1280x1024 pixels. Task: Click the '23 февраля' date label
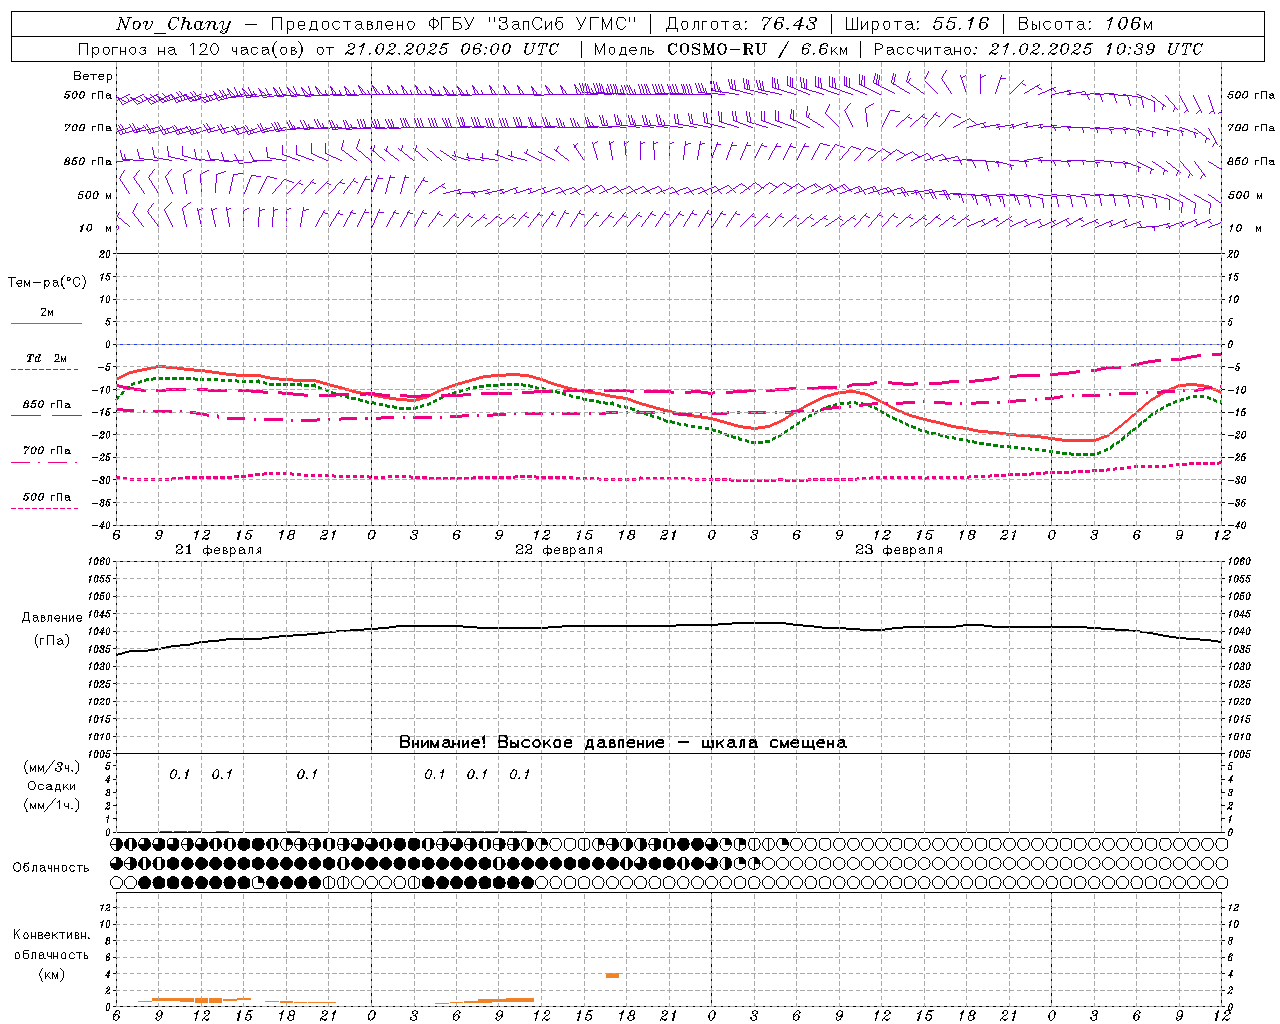pyautogui.click(x=898, y=550)
